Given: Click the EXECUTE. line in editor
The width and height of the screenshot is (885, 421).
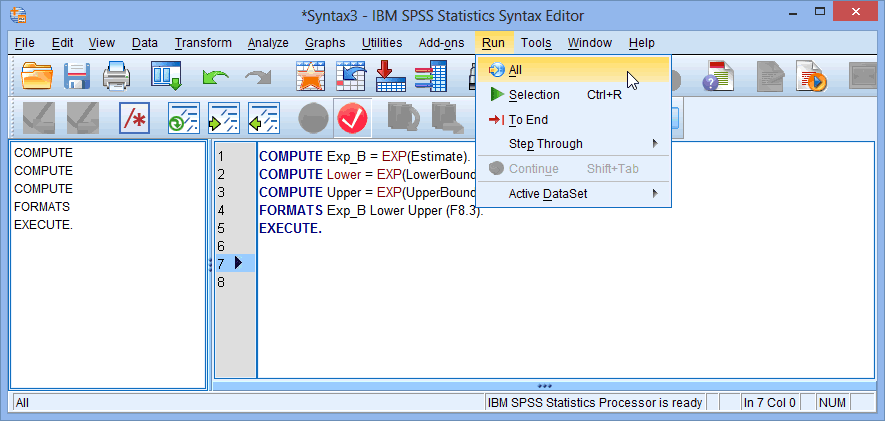Looking at the screenshot, I should (x=290, y=229).
